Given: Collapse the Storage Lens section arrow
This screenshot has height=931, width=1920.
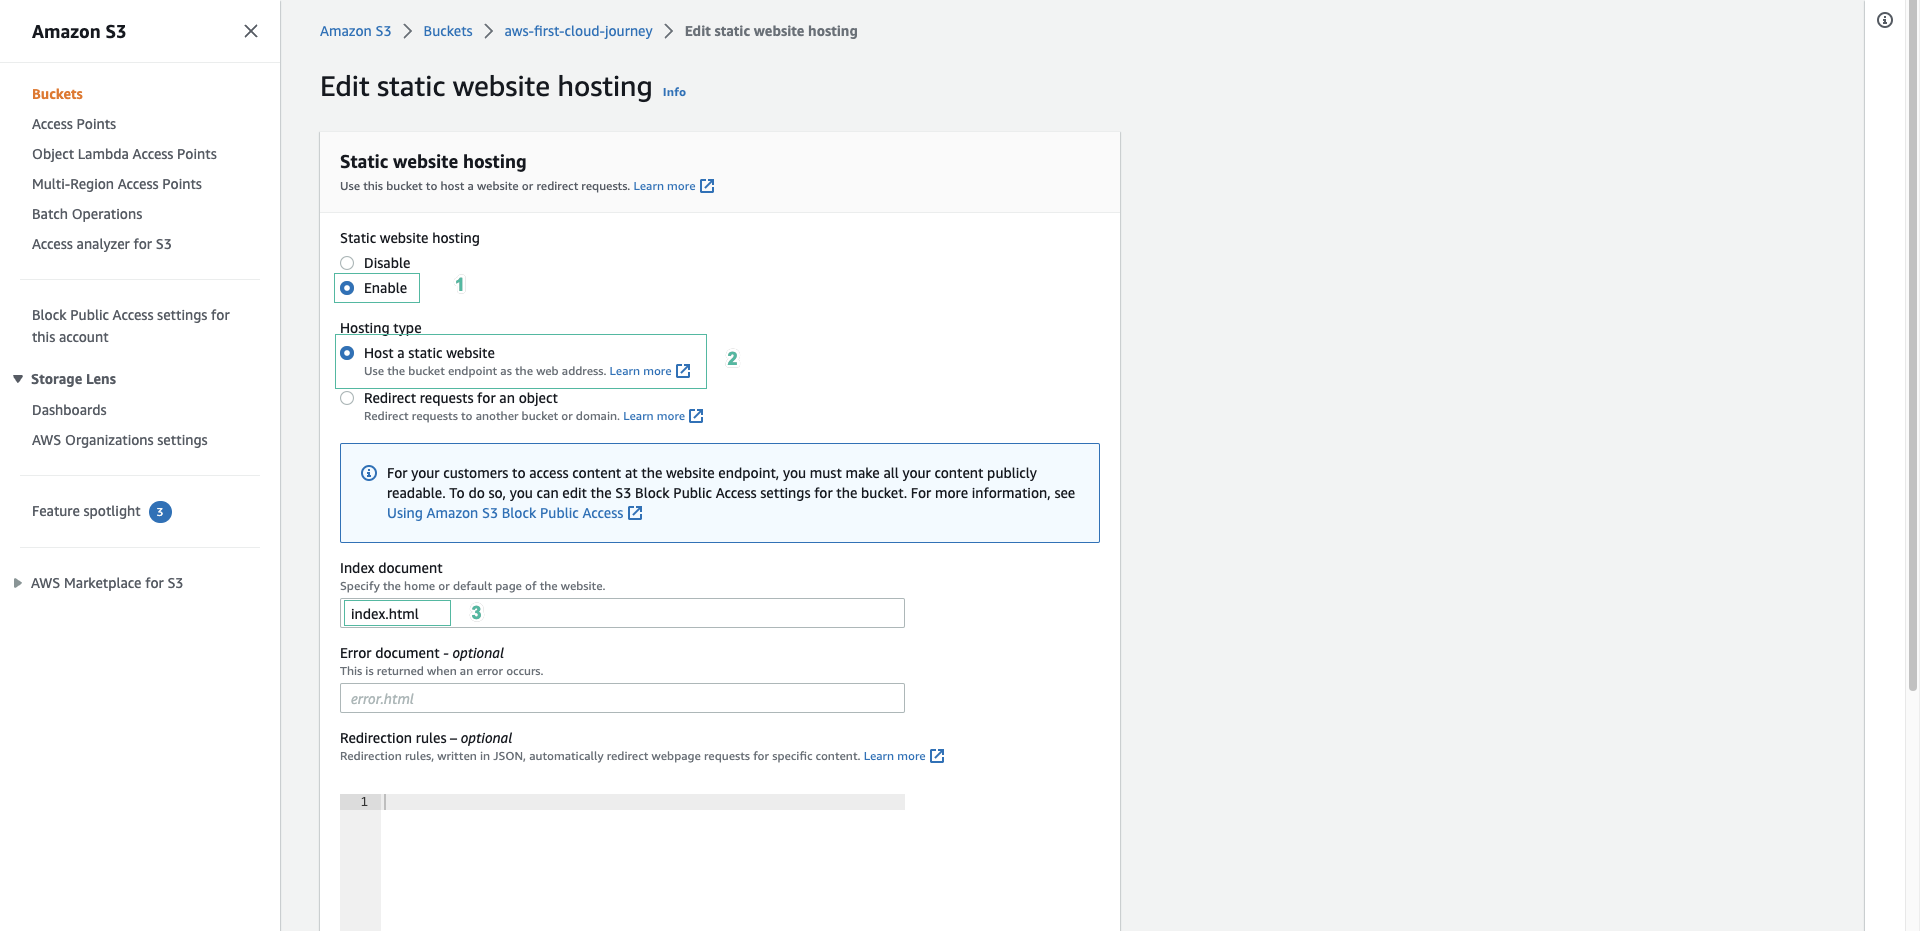Looking at the screenshot, I should pos(18,379).
